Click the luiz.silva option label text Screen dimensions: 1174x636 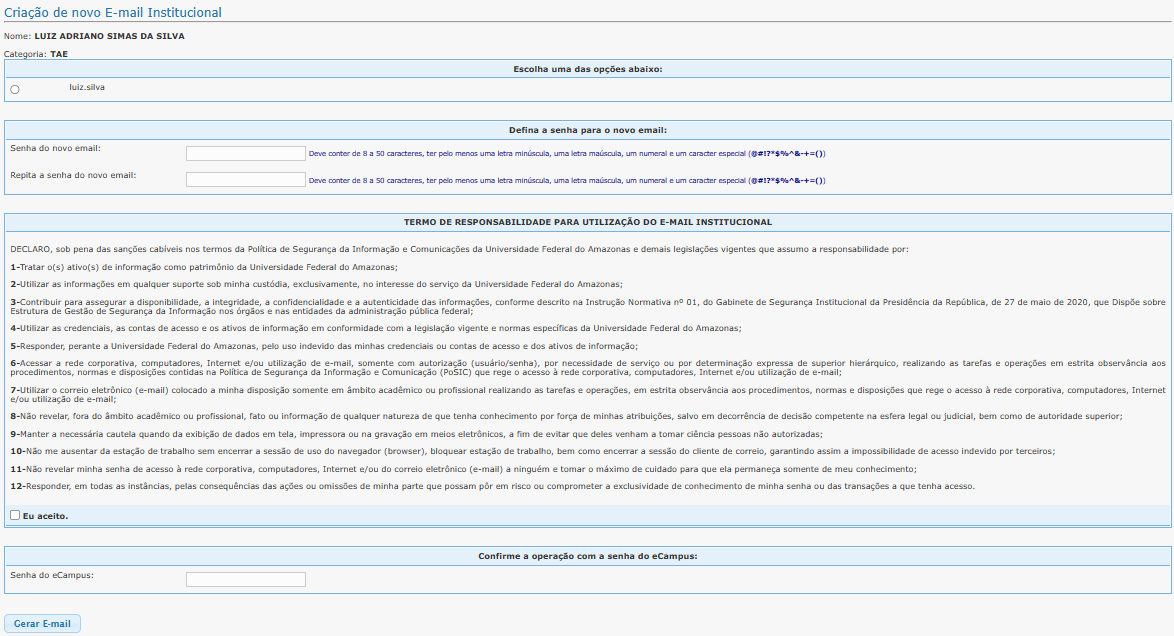(x=87, y=87)
